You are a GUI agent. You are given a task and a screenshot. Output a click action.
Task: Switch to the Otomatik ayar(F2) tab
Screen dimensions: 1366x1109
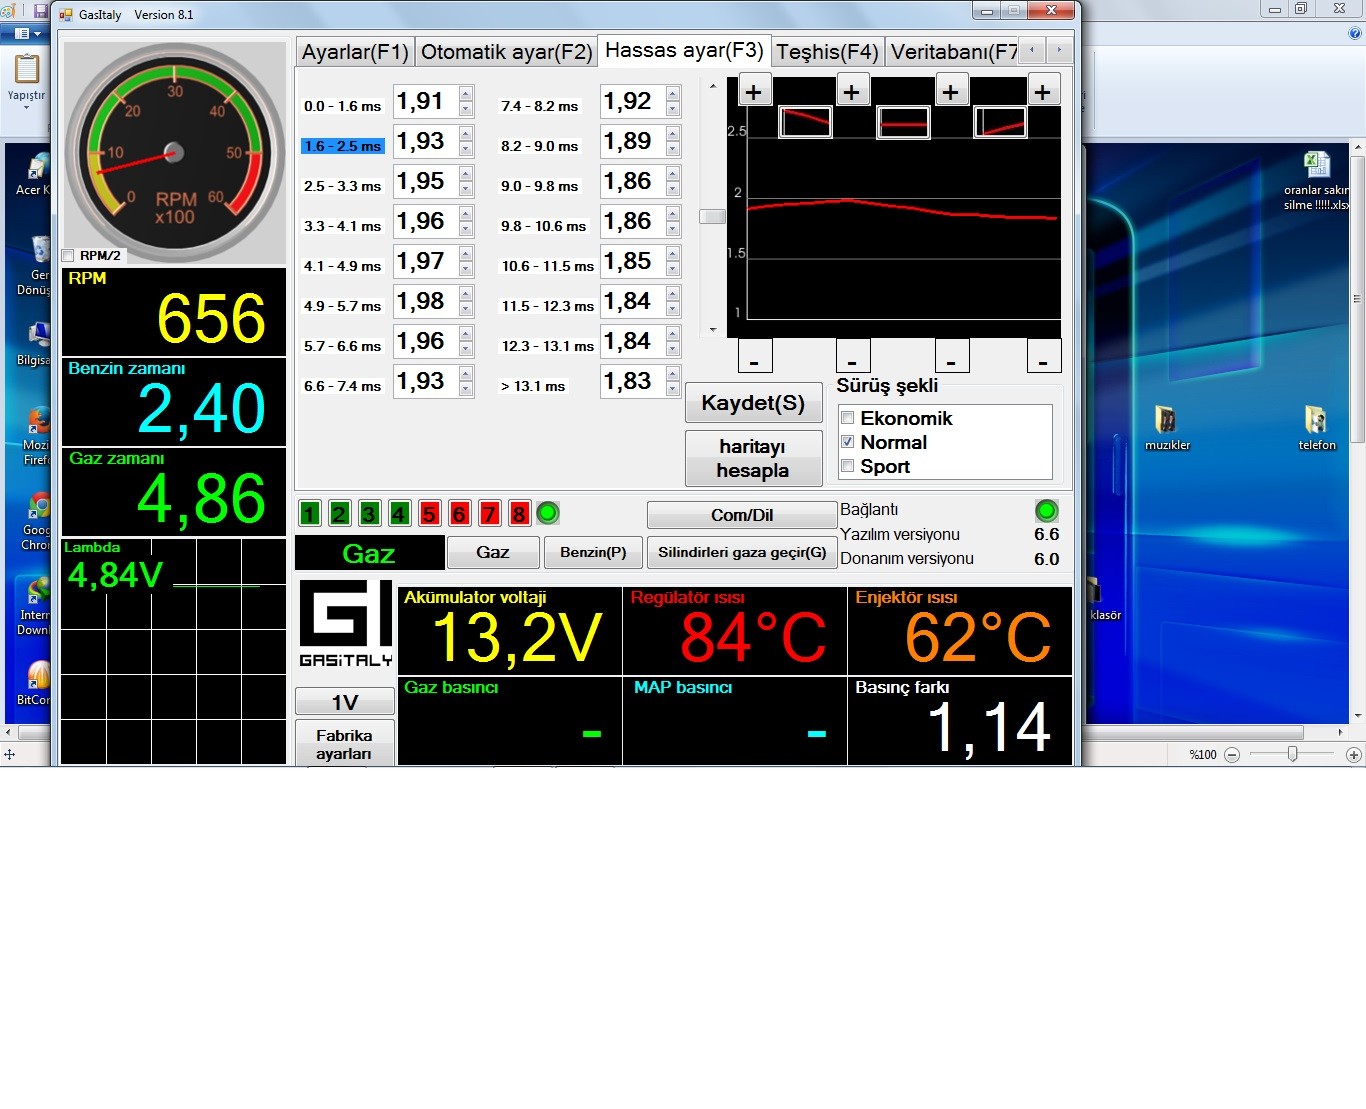click(x=506, y=52)
